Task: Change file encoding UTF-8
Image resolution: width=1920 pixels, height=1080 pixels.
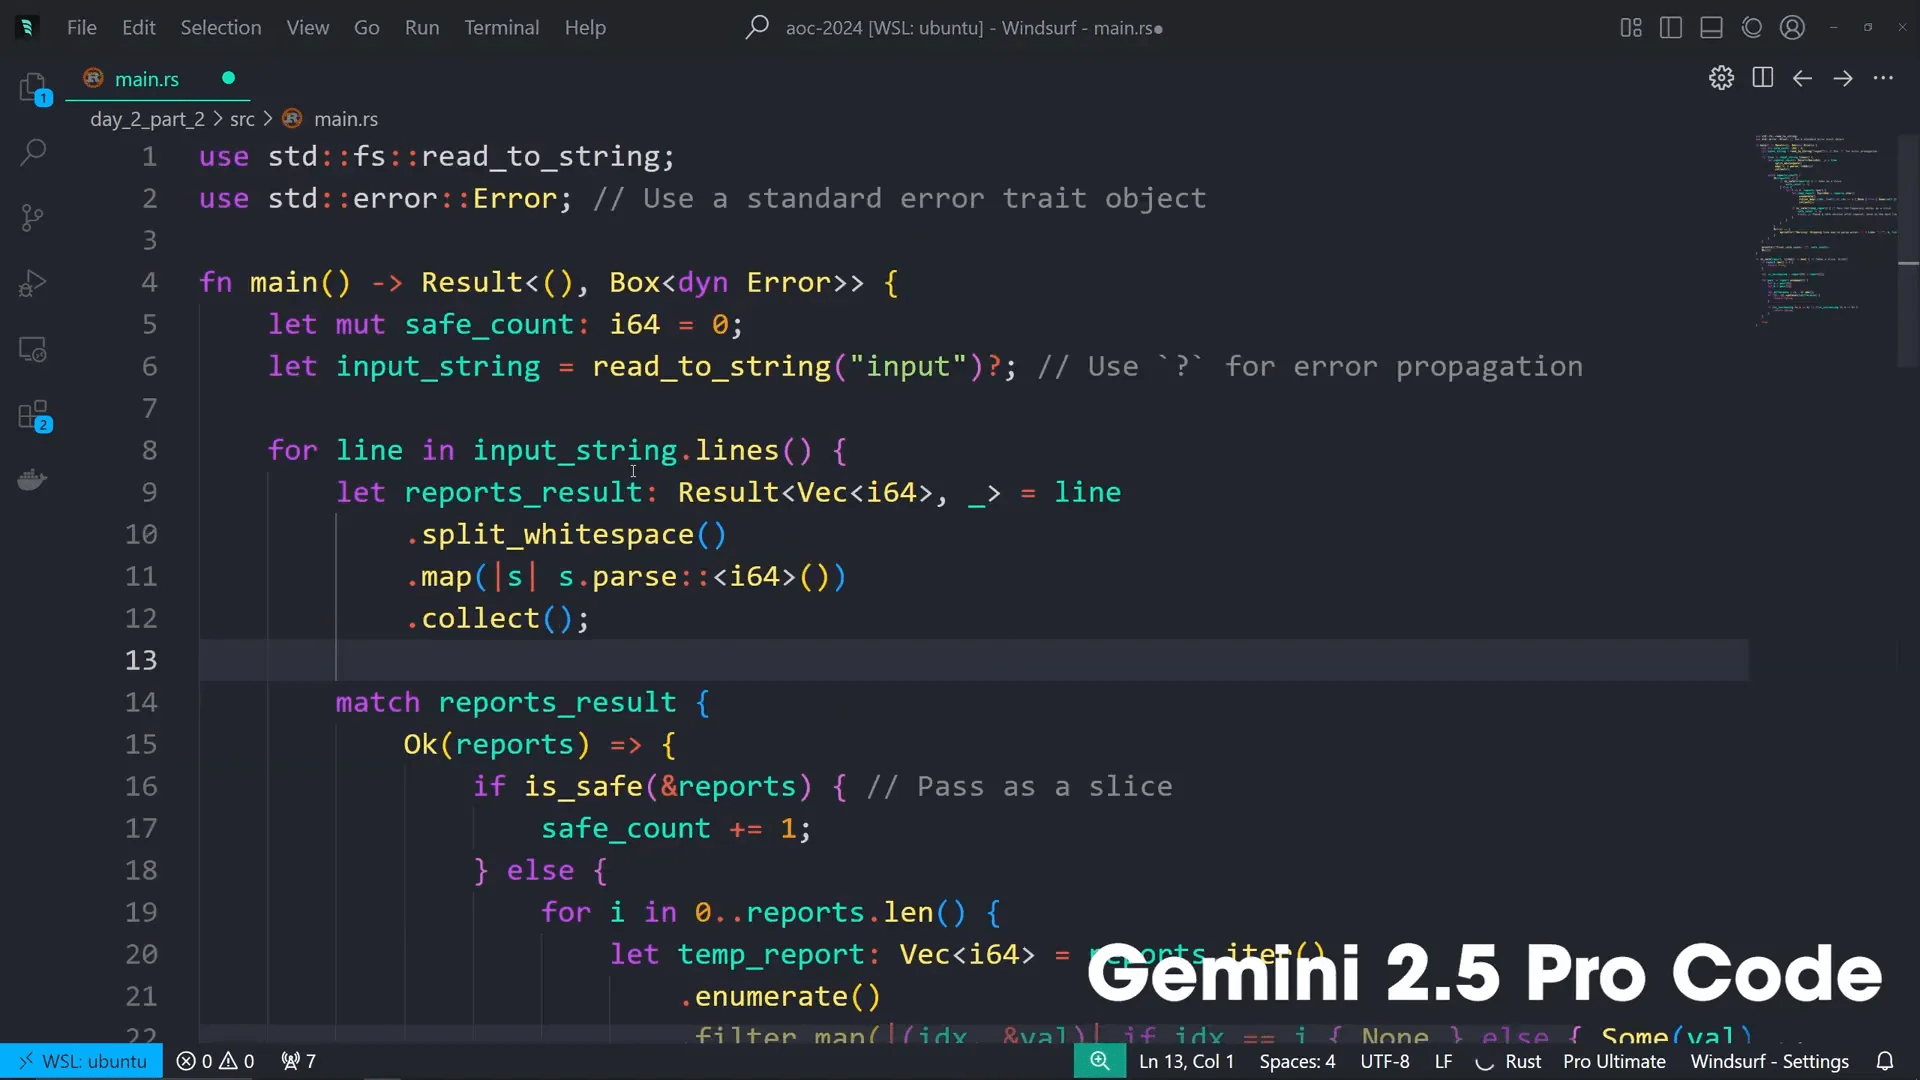Action: [1385, 1061]
